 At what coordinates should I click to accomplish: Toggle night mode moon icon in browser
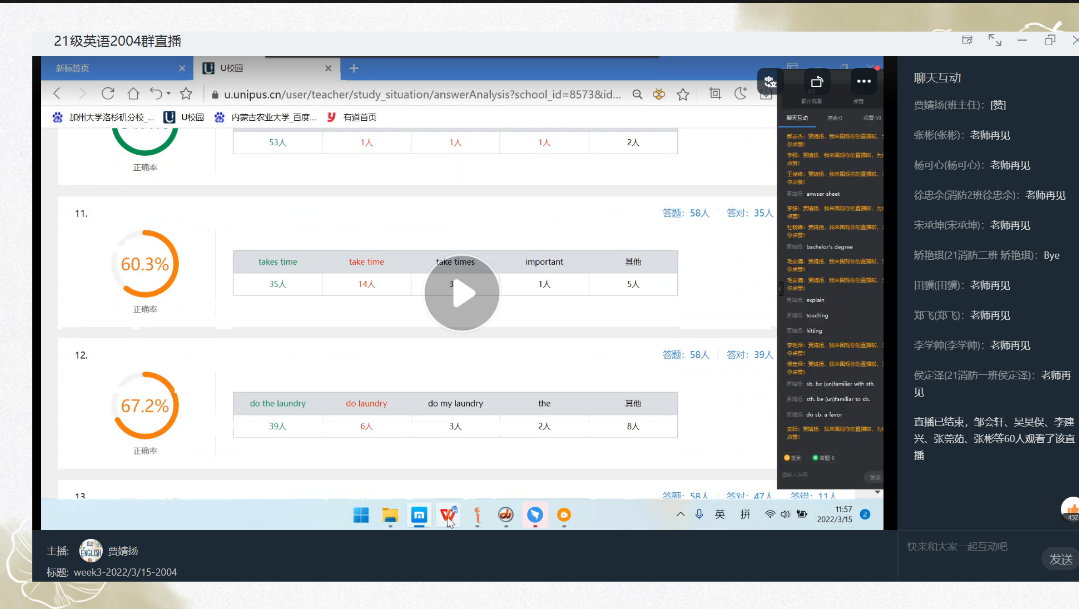click(740, 94)
